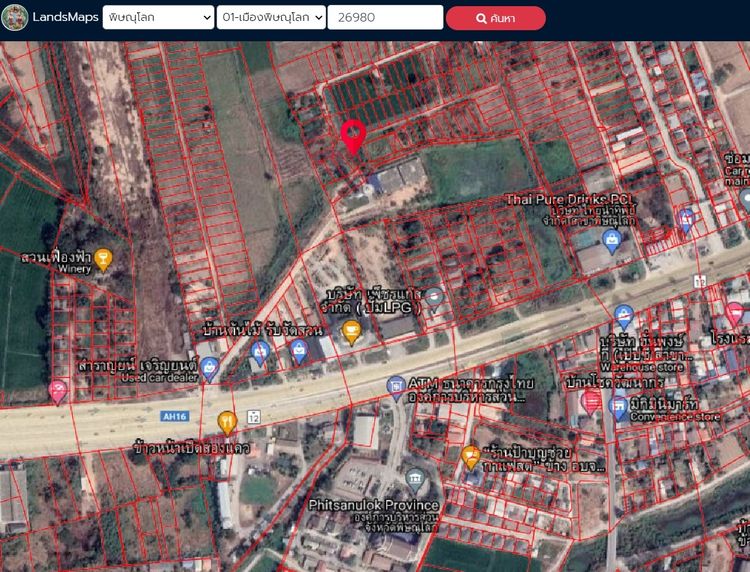The height and width of the screenshot is (572, 750).
Task: Click the AH16 highway shield
Action: tap(175, 416)
